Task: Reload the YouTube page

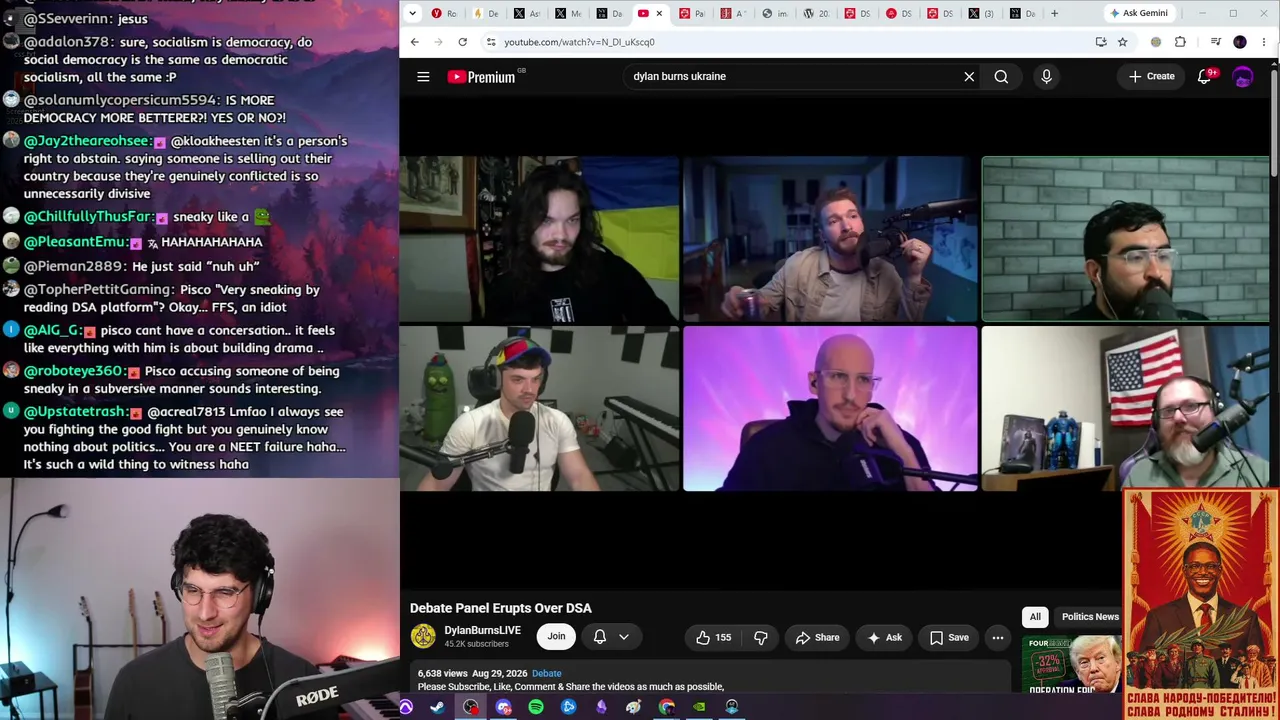Action: pos(462,42)
